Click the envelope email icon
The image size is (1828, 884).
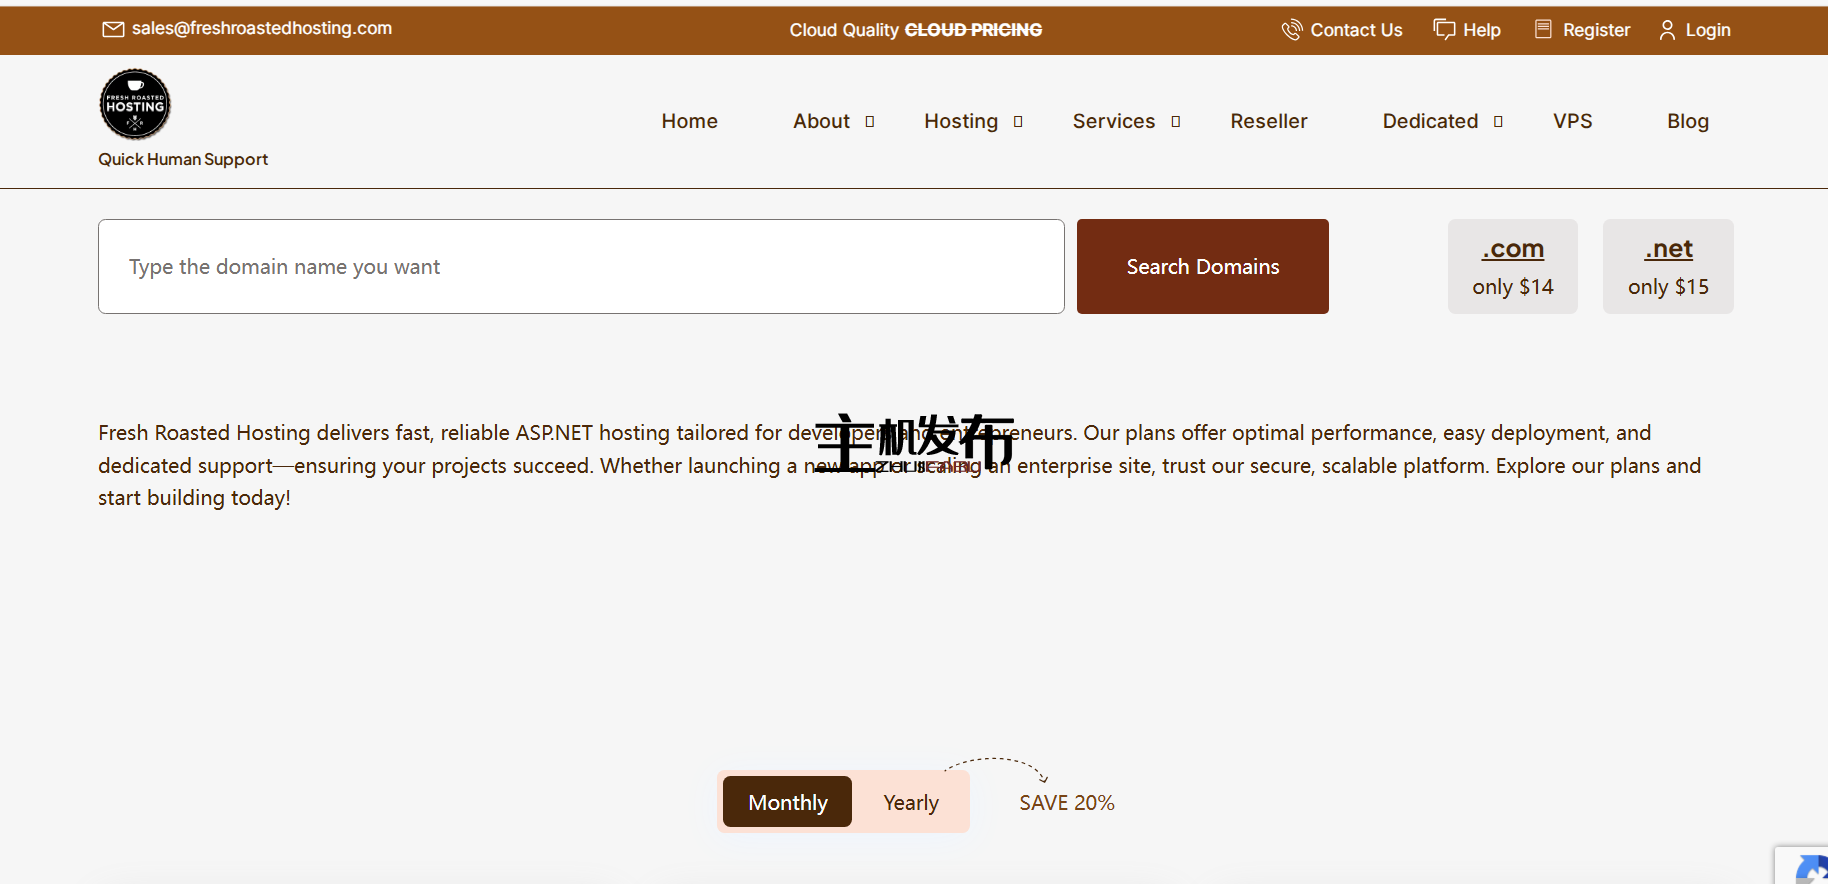tap(113, 30)
